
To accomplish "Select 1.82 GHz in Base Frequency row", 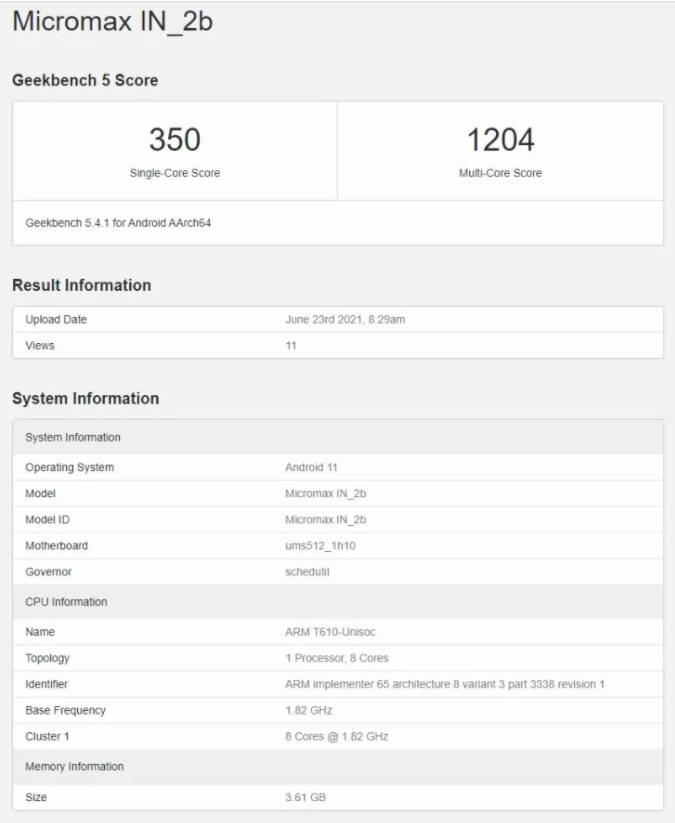I will point(309,711).
